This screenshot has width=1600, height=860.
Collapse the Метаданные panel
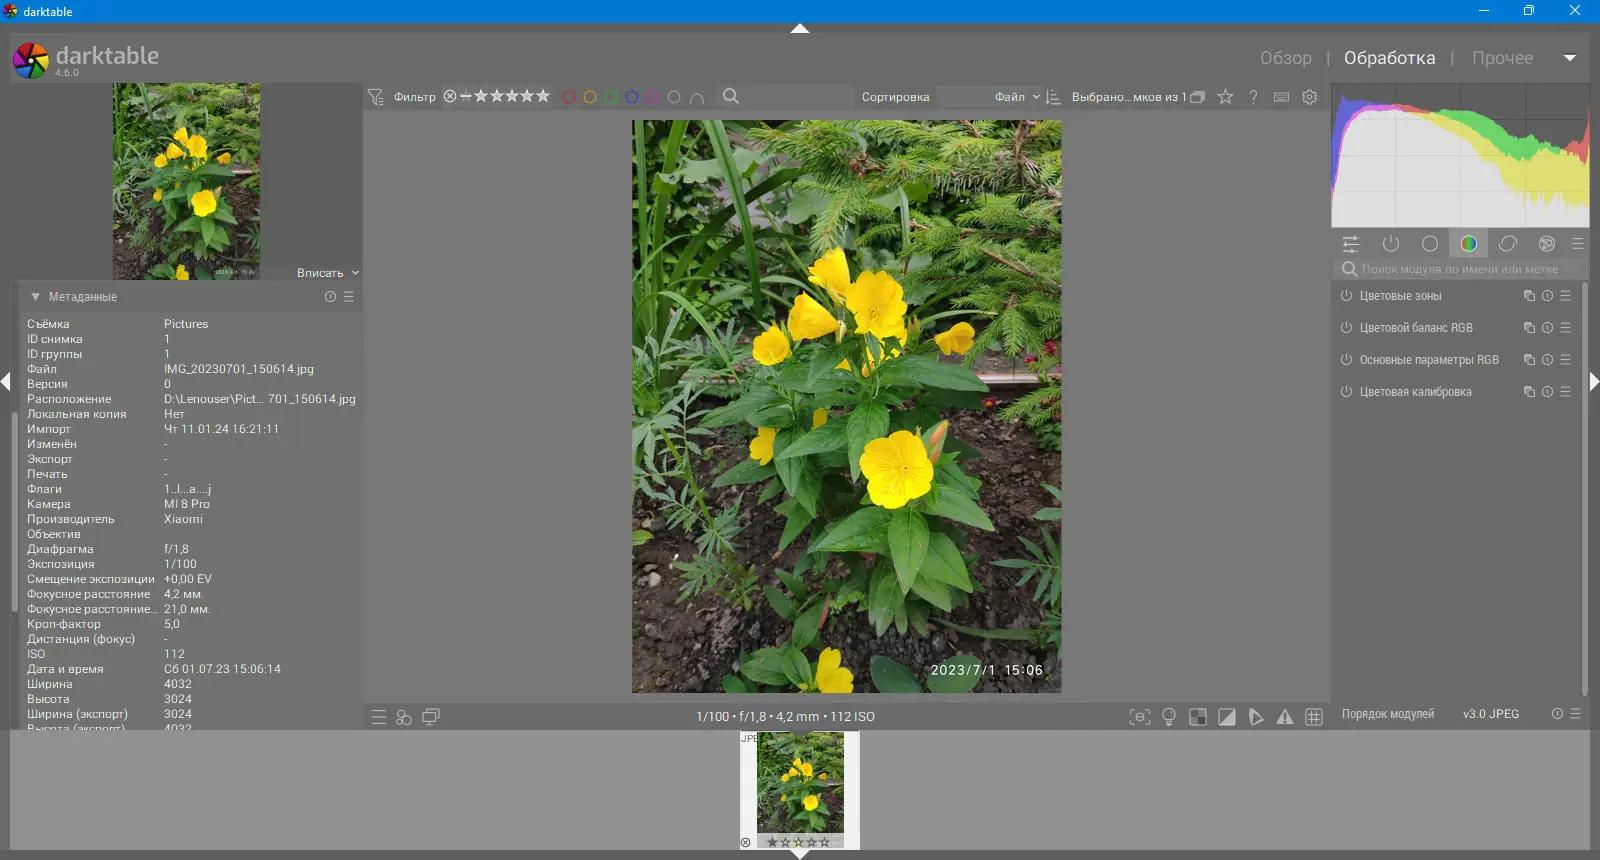point(35,297)
